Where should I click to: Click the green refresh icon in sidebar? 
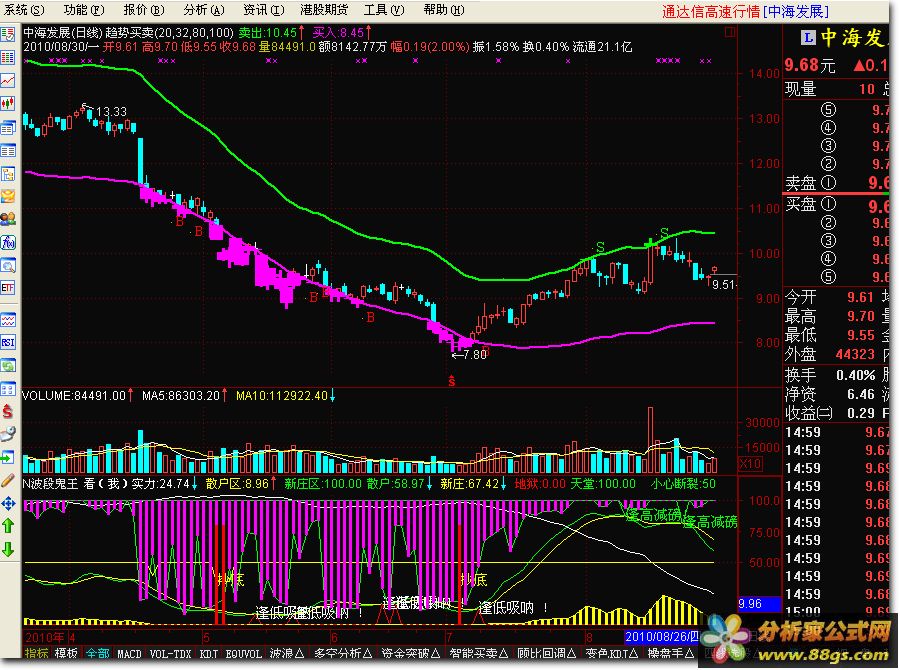pos(8,366)
